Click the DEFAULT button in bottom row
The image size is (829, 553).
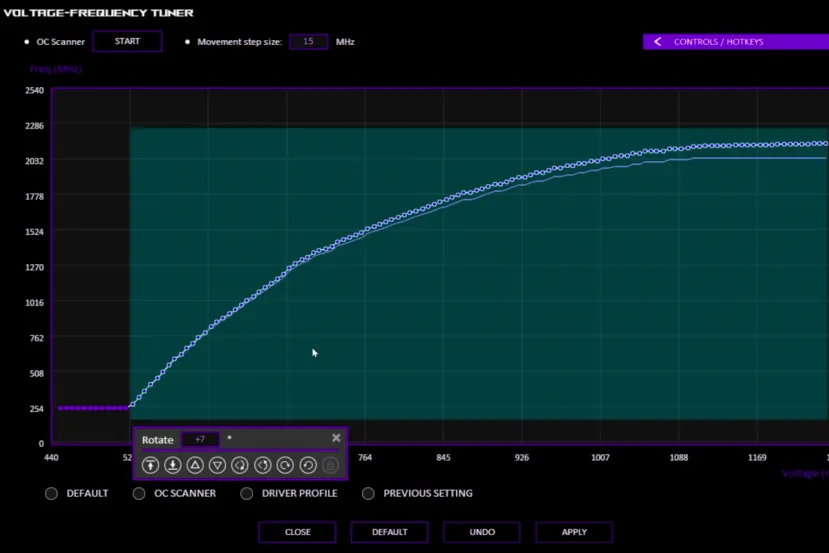[390, 532]
